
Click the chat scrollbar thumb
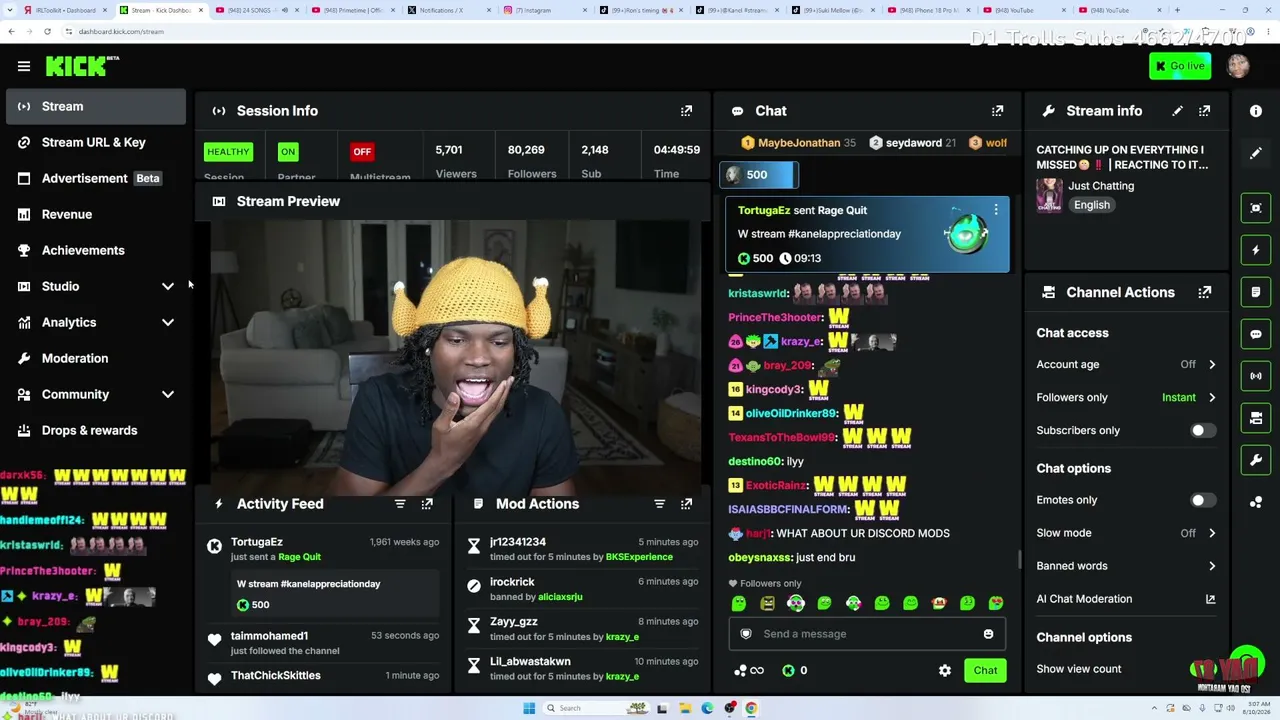[1019, 559]
